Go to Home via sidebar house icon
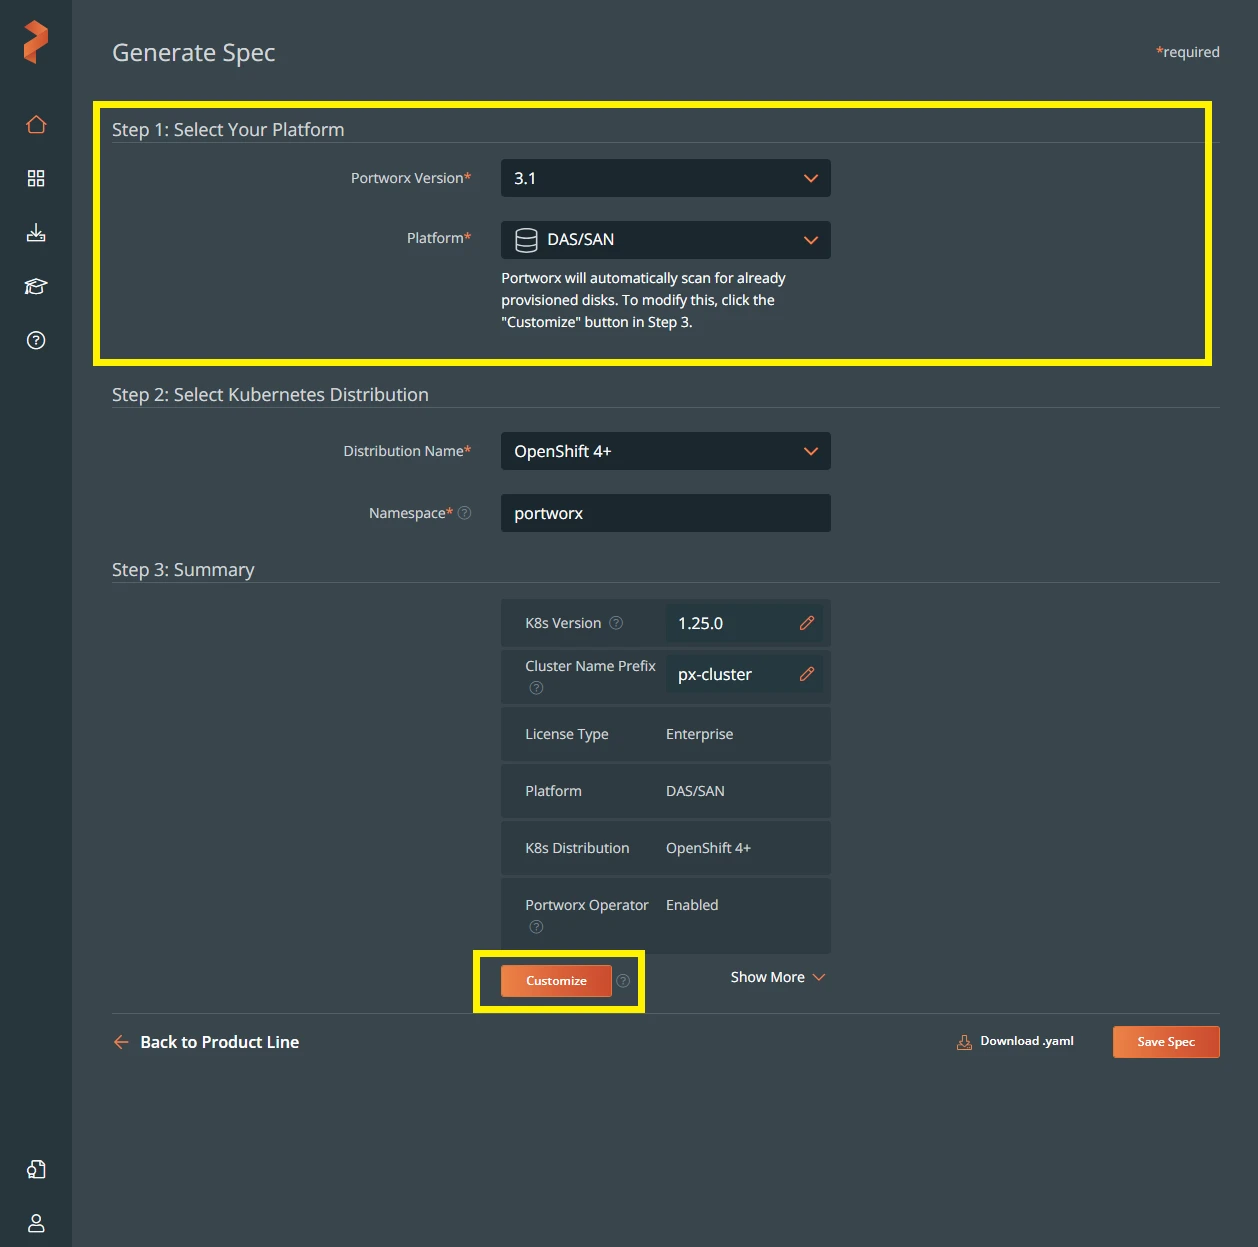Viewport: 1258px width, 1247px height. (x=36, y=125)
